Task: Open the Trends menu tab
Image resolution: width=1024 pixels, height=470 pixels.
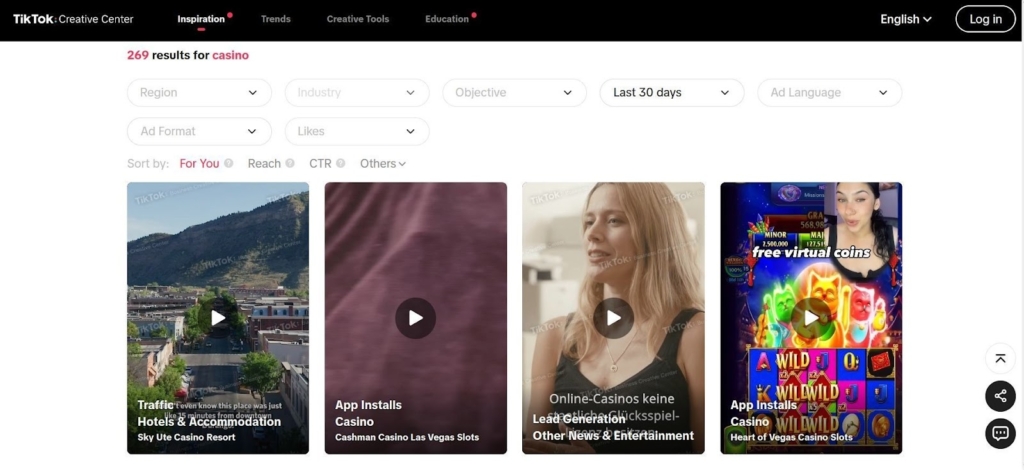Action: click(x=276, y=19)
